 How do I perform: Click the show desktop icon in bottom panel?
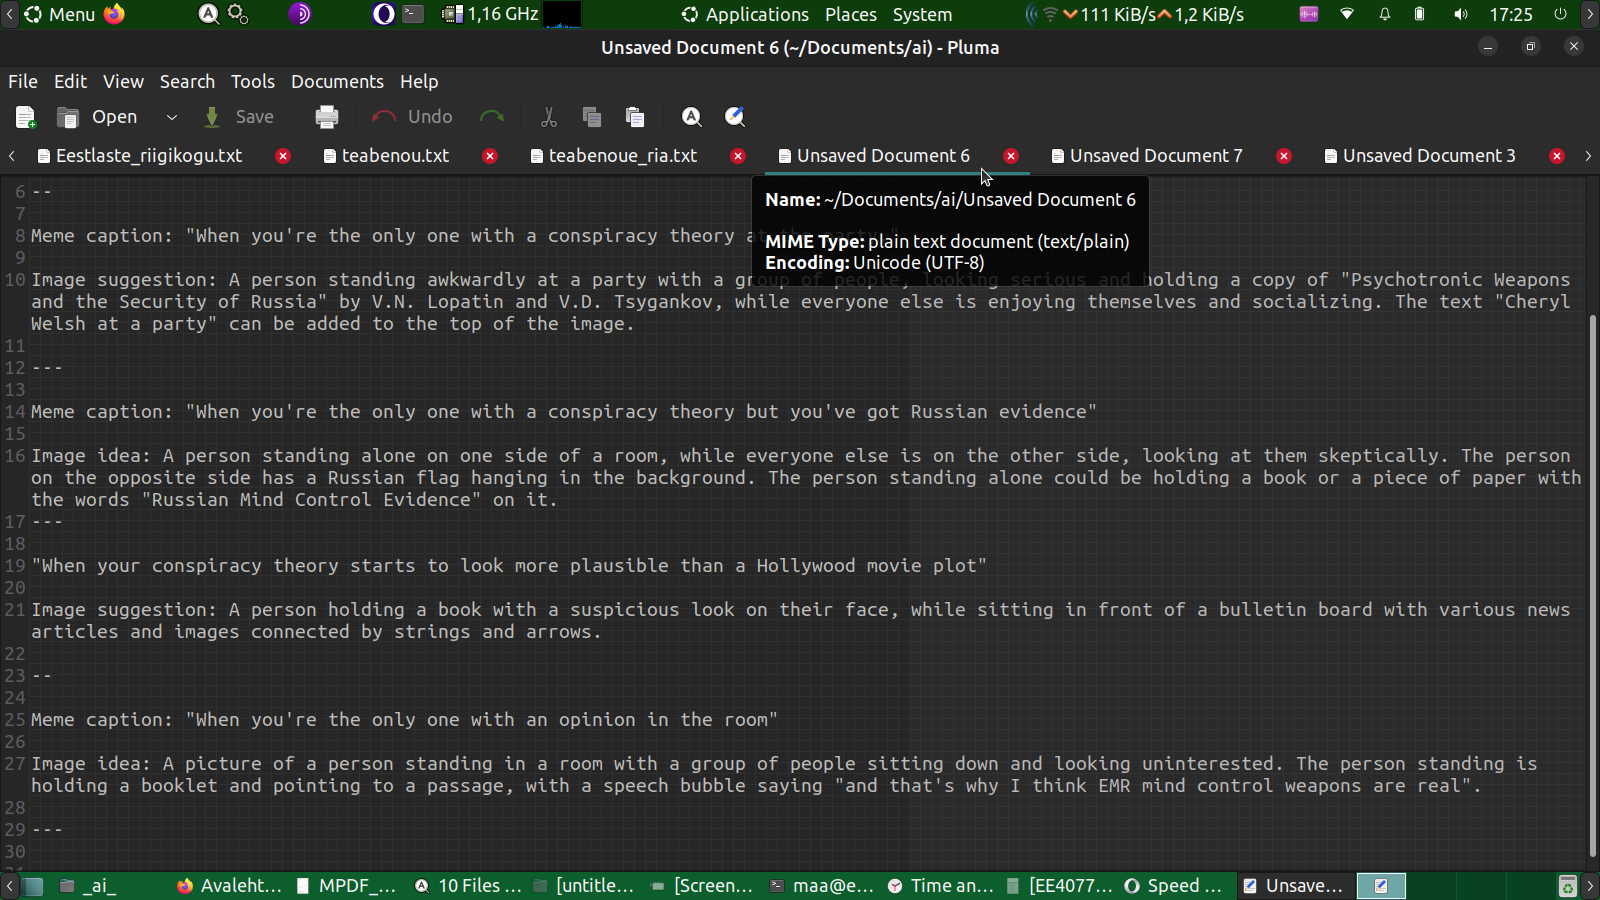(33, 886)
